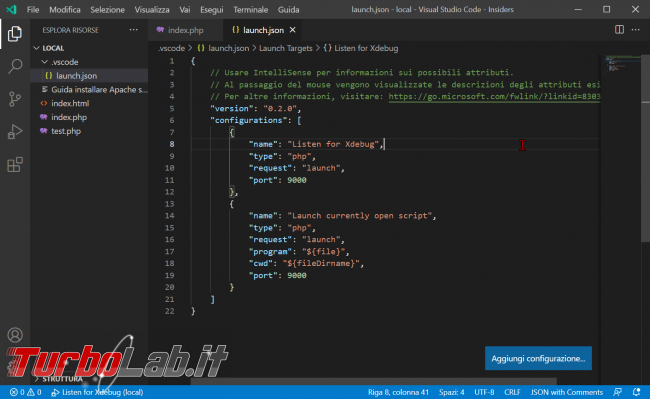
Task: Open errors and warnings indicator
Action: click(25, 392)
